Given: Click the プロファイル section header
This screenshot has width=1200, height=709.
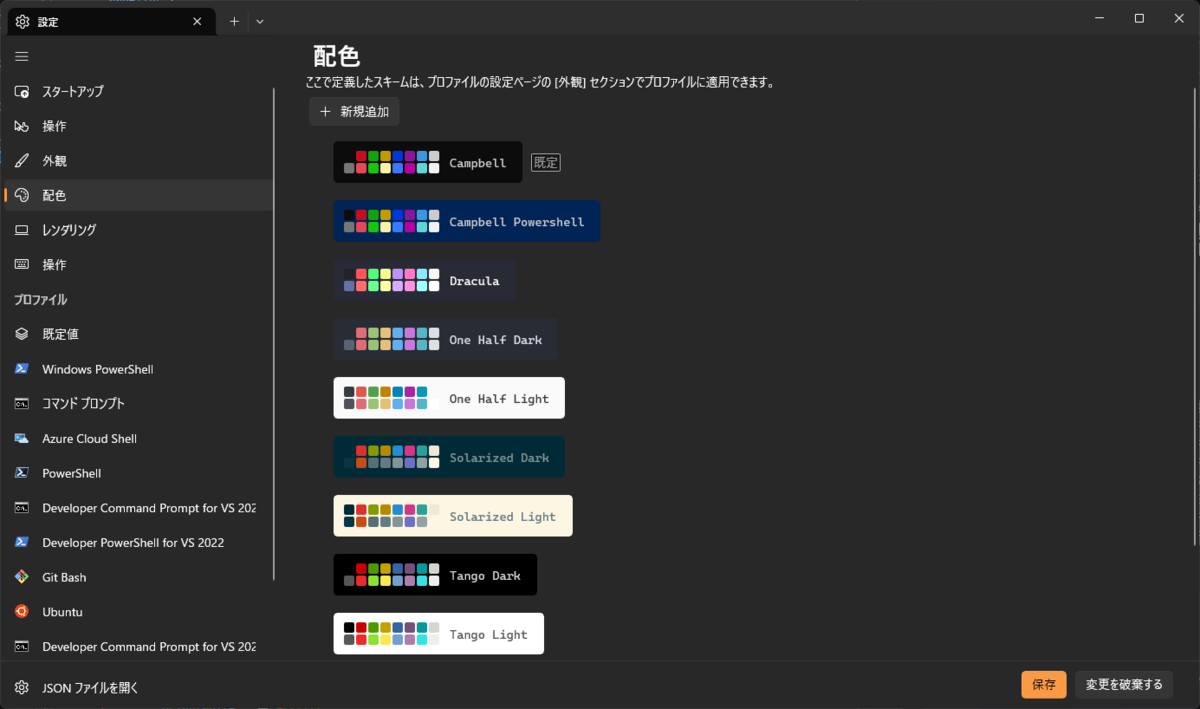Looking at the screenshot, I should (x=40, y=300).
